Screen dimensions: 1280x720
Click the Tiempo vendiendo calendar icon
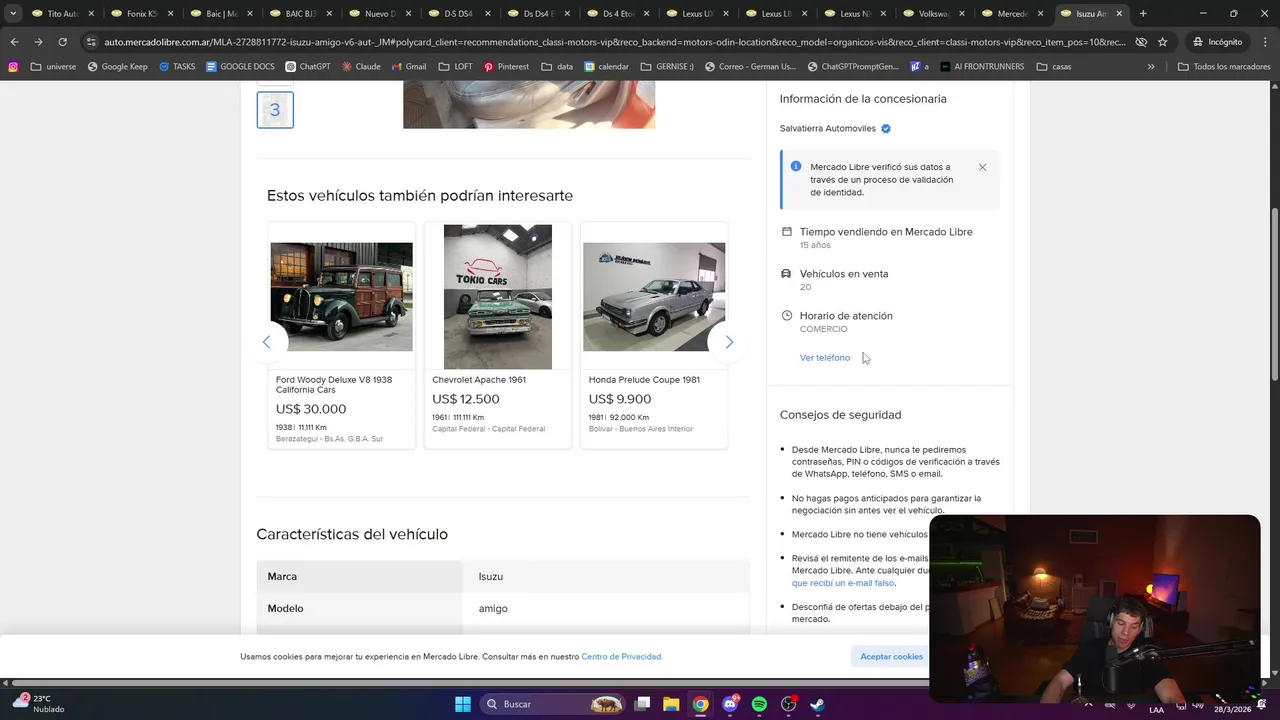[x=787, y=231]
